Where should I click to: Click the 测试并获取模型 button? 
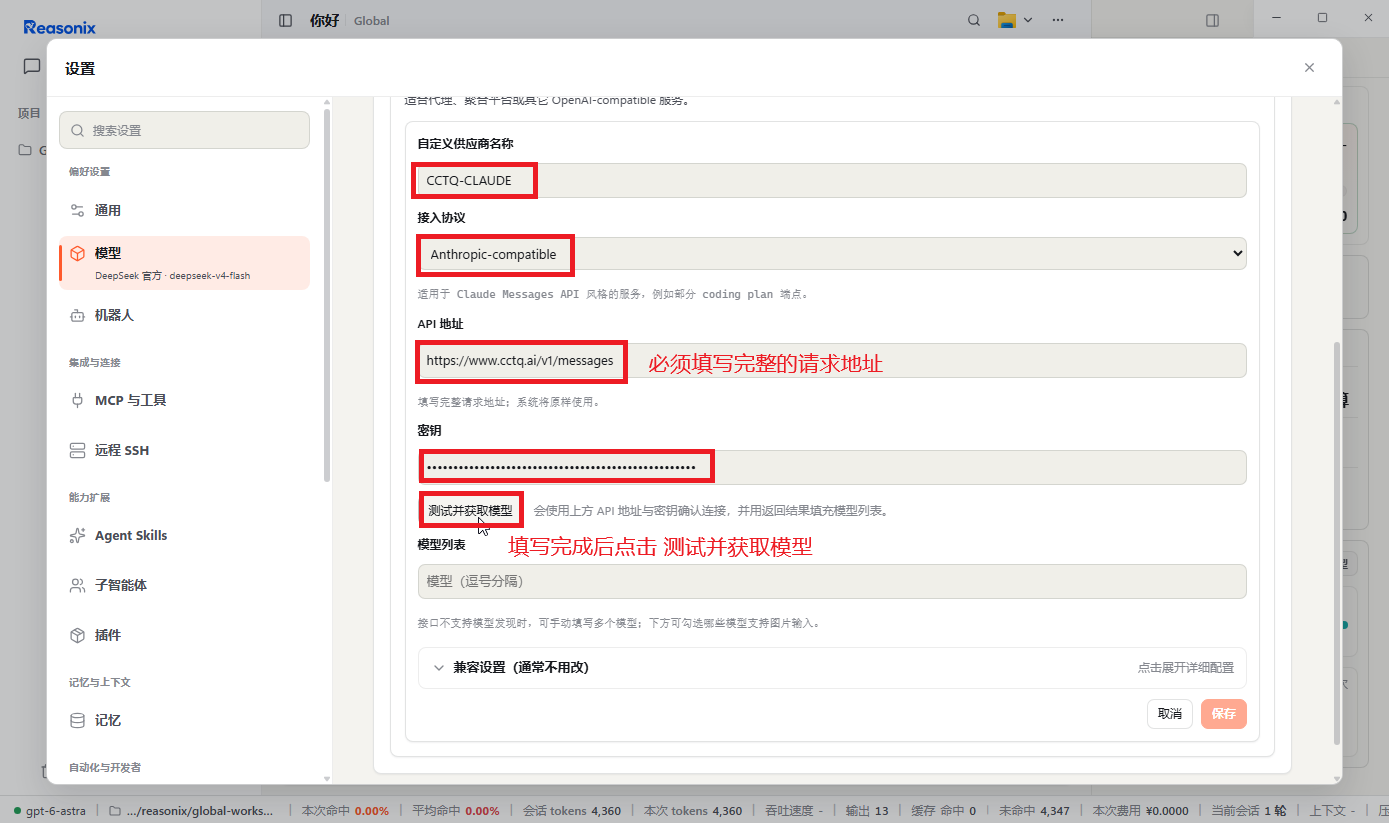[x=470, y=511]
